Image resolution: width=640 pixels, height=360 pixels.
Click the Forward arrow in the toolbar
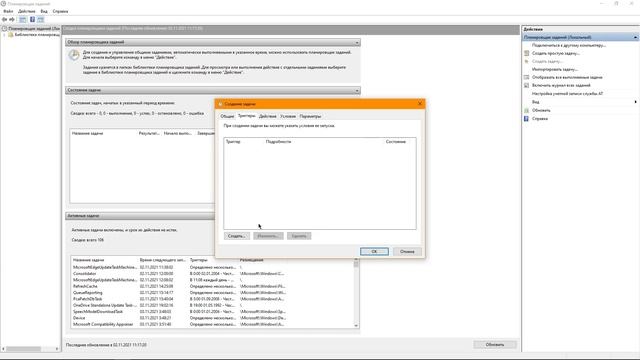click(12, 20)
